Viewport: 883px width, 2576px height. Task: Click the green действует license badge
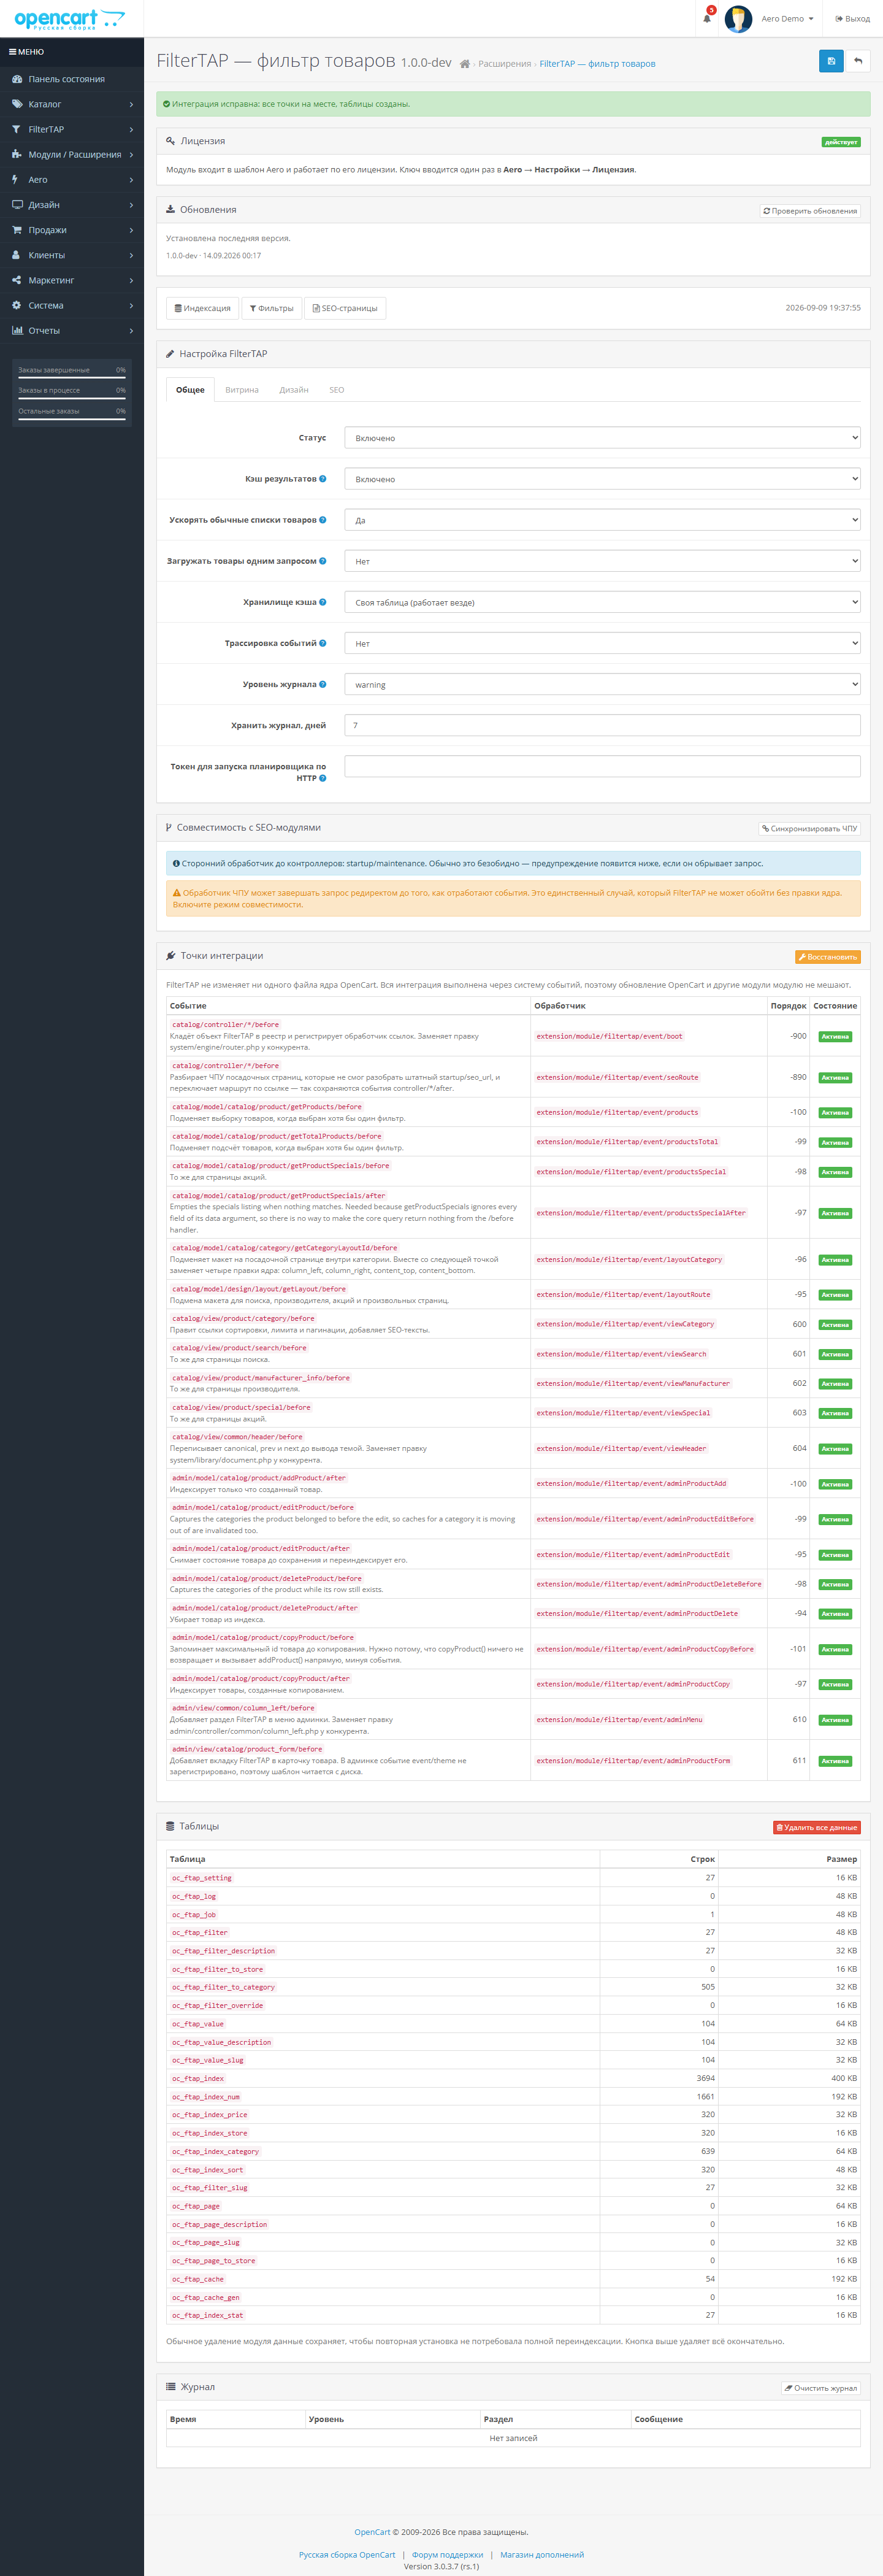point(841,142)
